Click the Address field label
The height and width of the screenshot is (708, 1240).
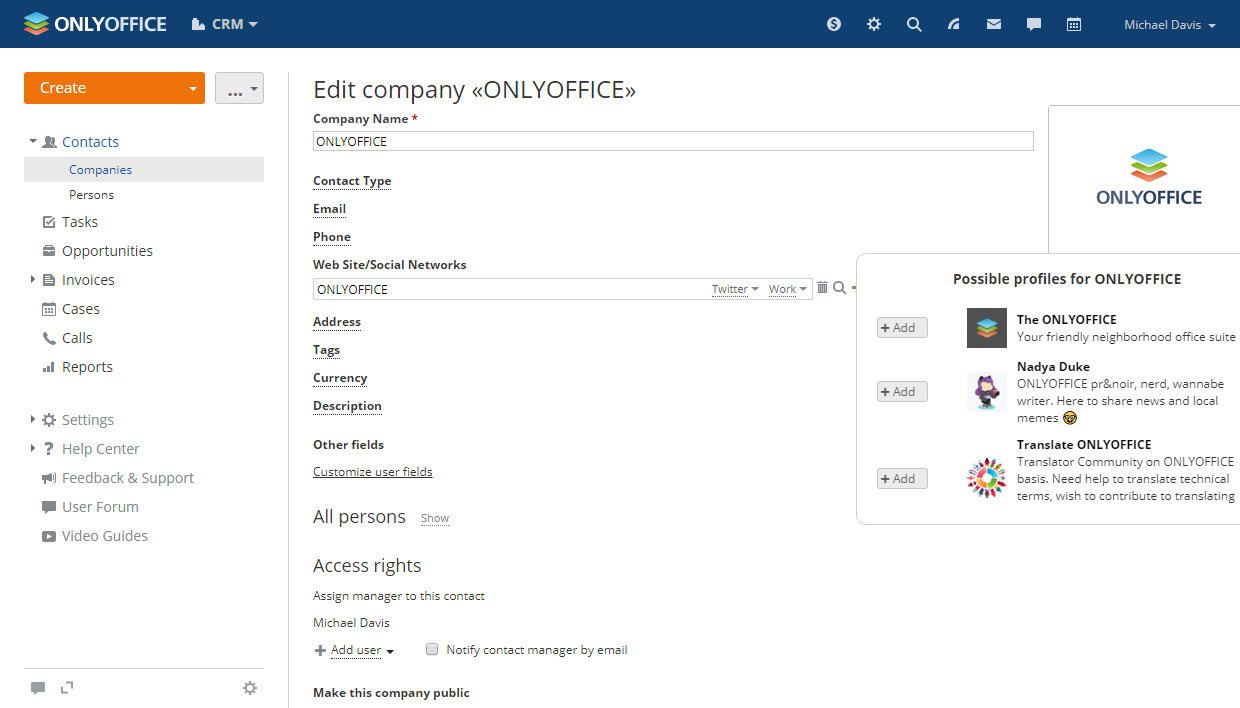(x=337, y=322)
